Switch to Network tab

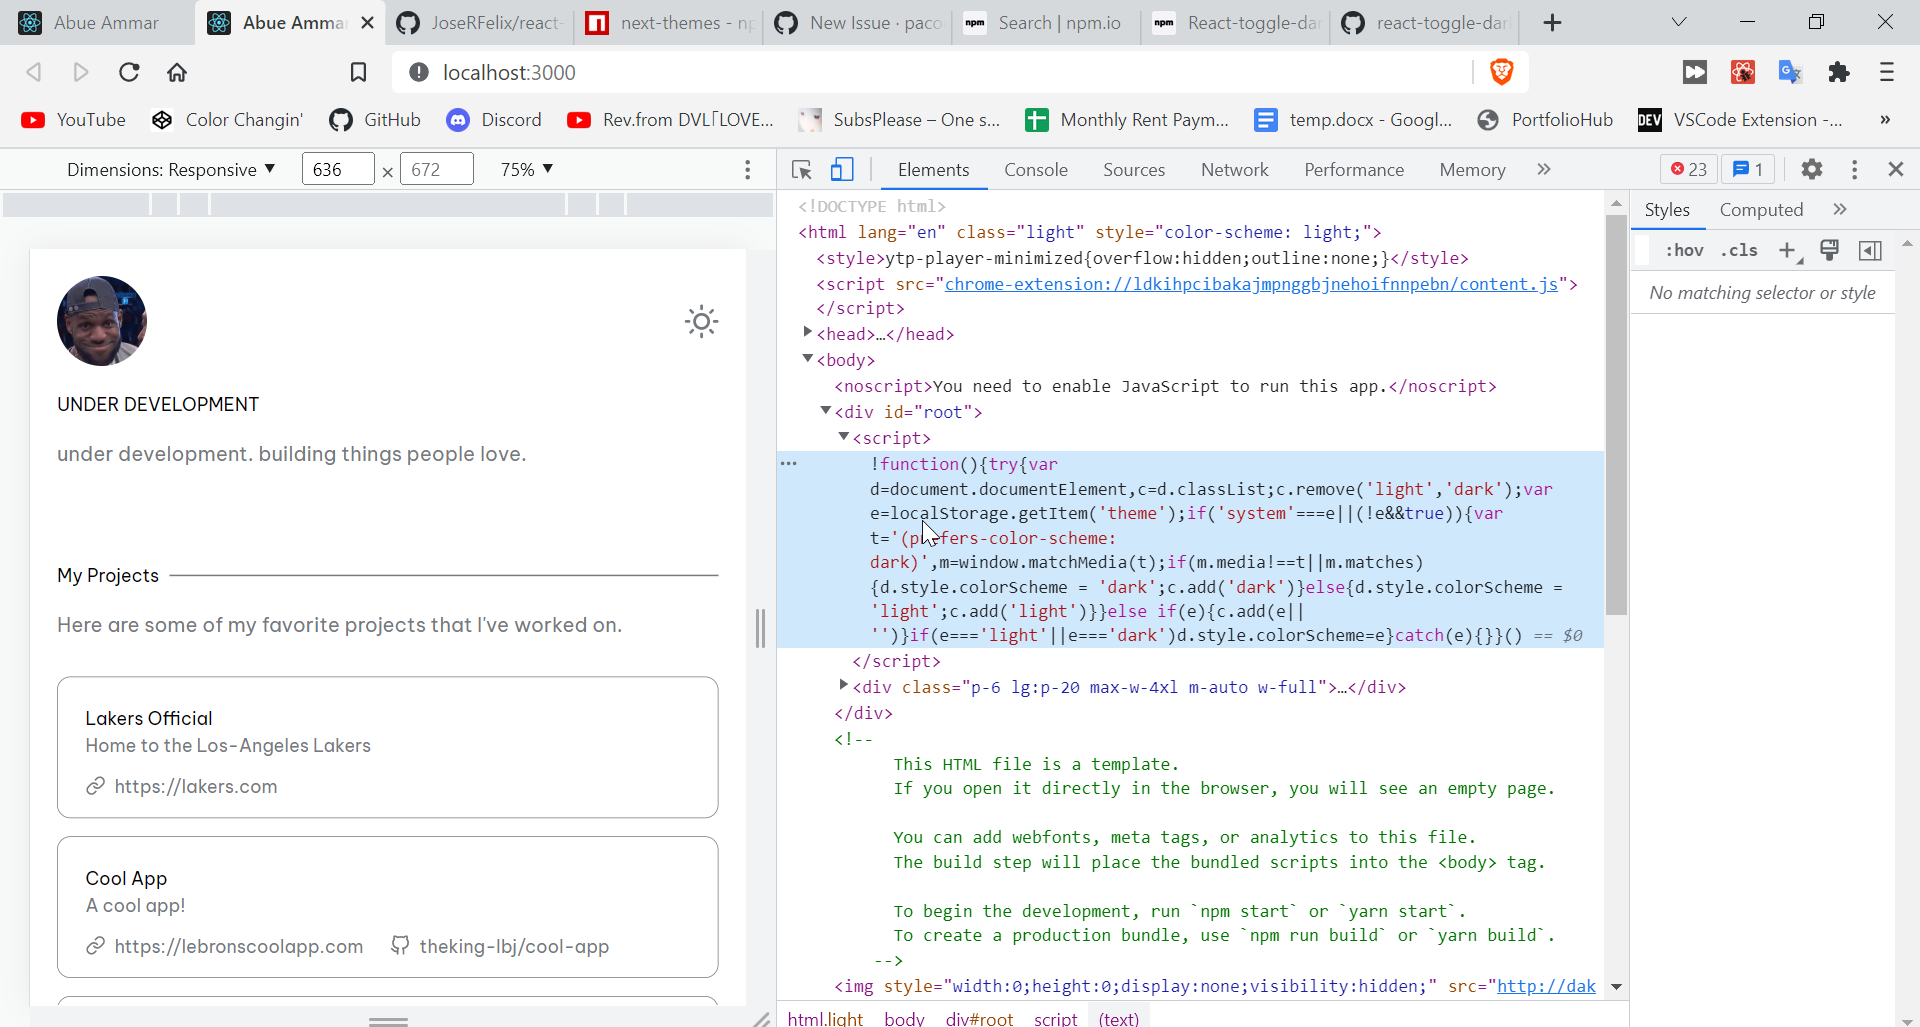click(x=1234, y=170)
